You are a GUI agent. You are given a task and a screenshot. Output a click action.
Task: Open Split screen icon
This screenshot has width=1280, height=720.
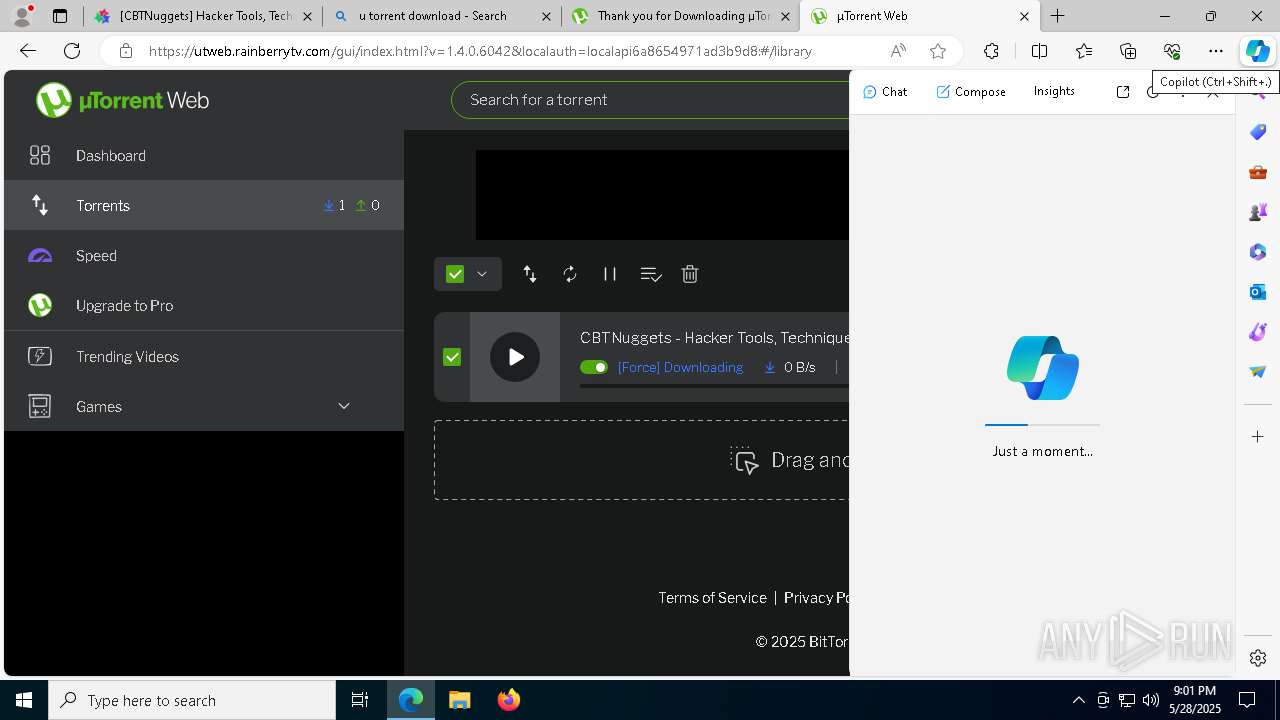(1039, 51)
